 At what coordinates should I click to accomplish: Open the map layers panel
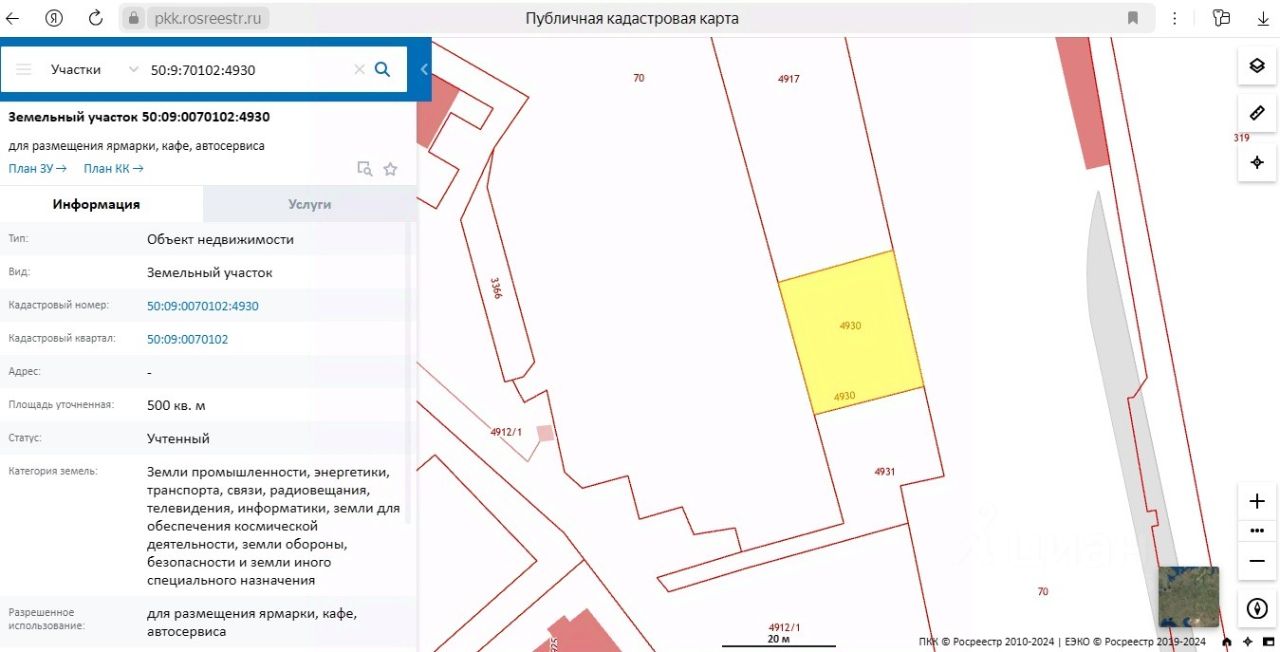[x=1256, y=66]
